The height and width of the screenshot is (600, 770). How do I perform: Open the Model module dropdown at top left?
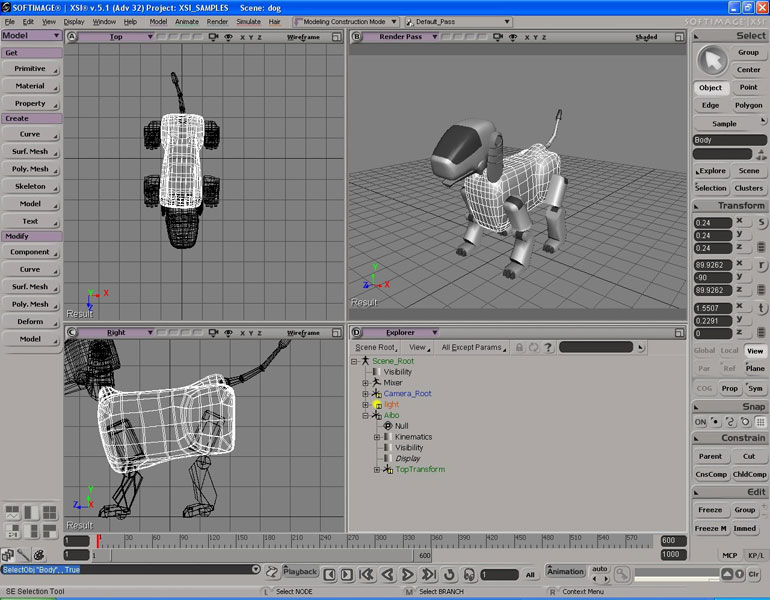pyautogui.click(x=31, y=35)
